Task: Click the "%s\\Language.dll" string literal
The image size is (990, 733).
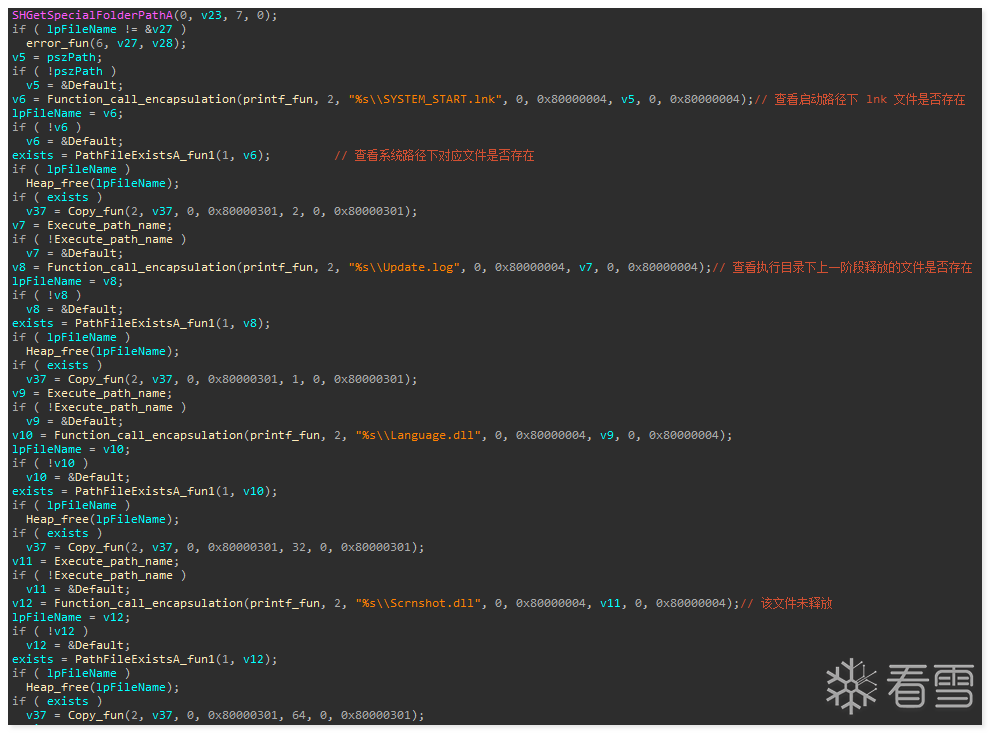Action: click(419, 435)
